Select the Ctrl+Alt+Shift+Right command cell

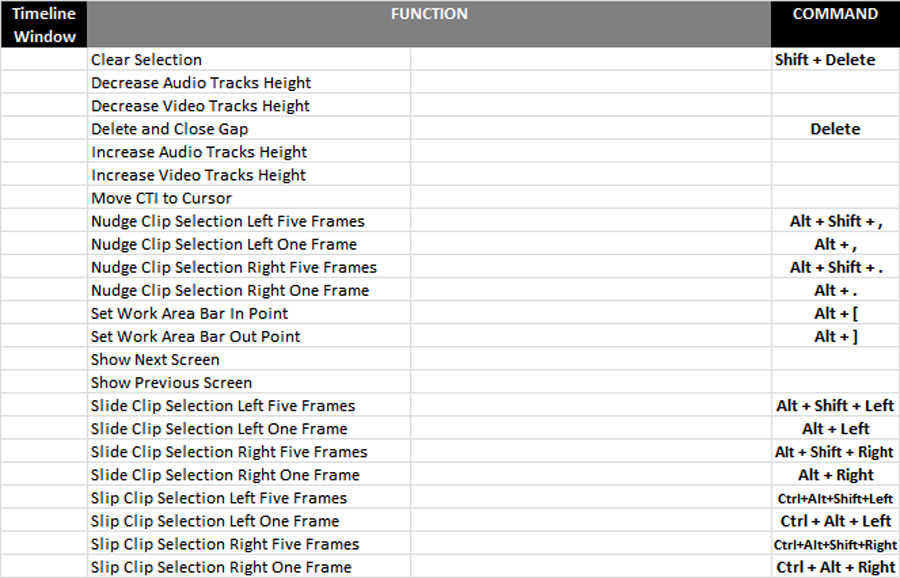pyautogui.click(x=835, y=544)
